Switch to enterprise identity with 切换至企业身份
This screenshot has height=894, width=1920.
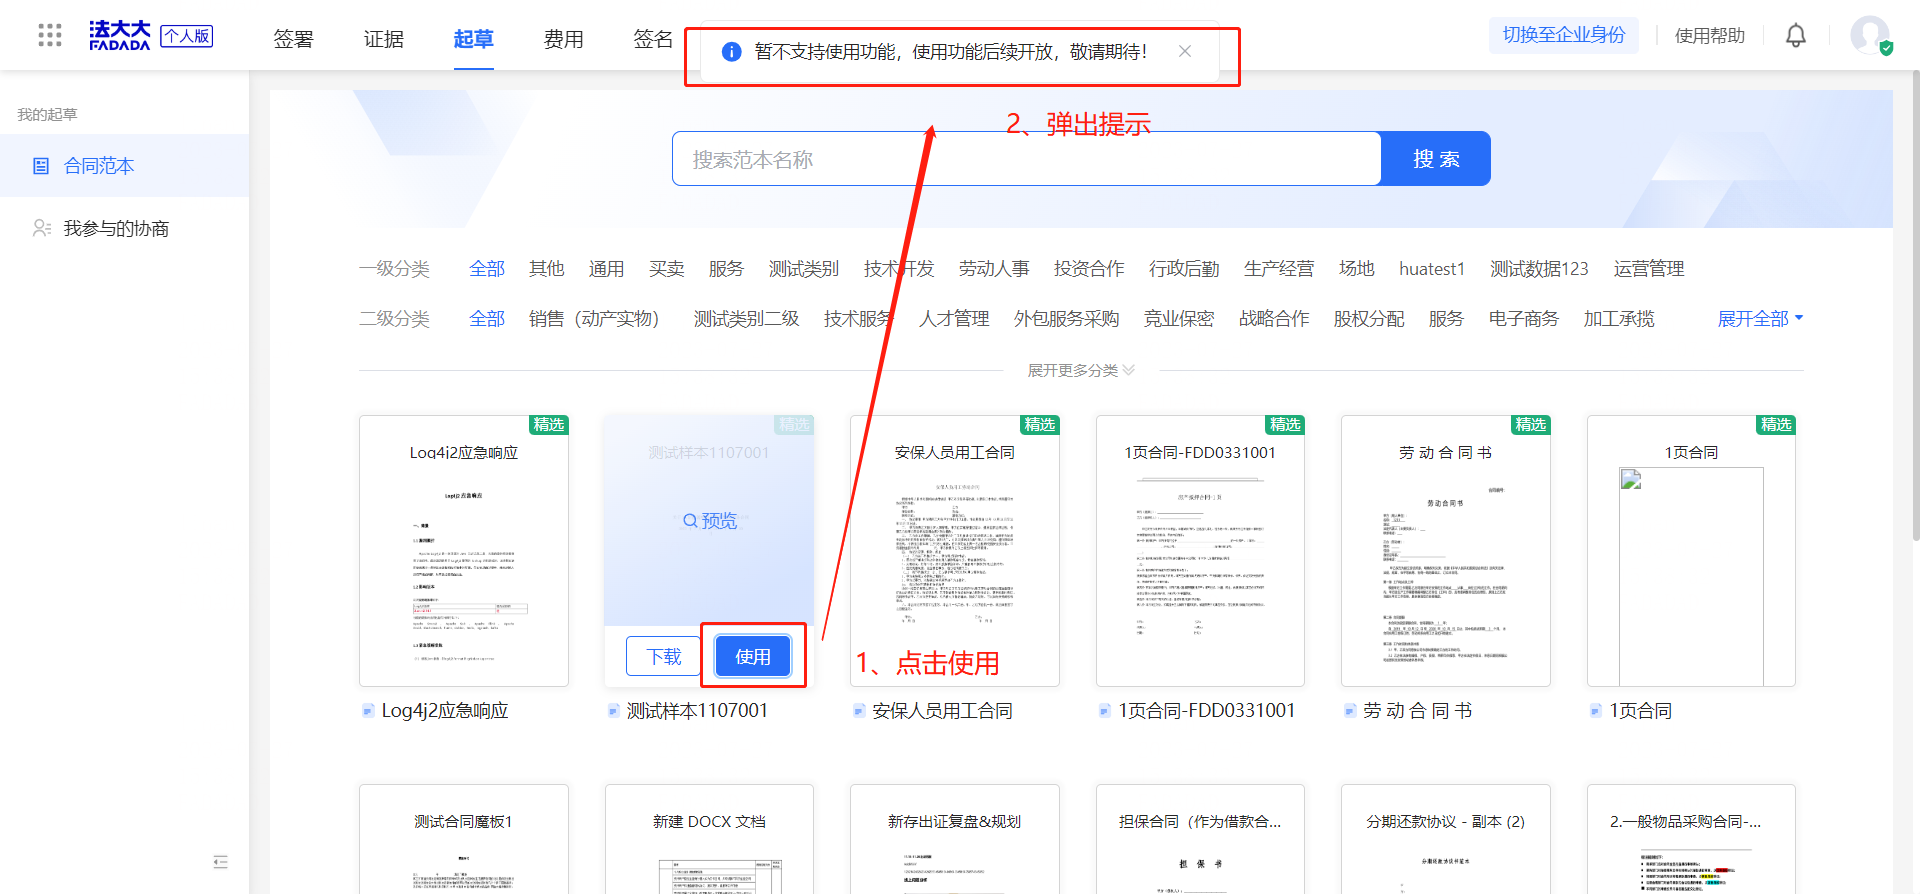point(1564,35)
